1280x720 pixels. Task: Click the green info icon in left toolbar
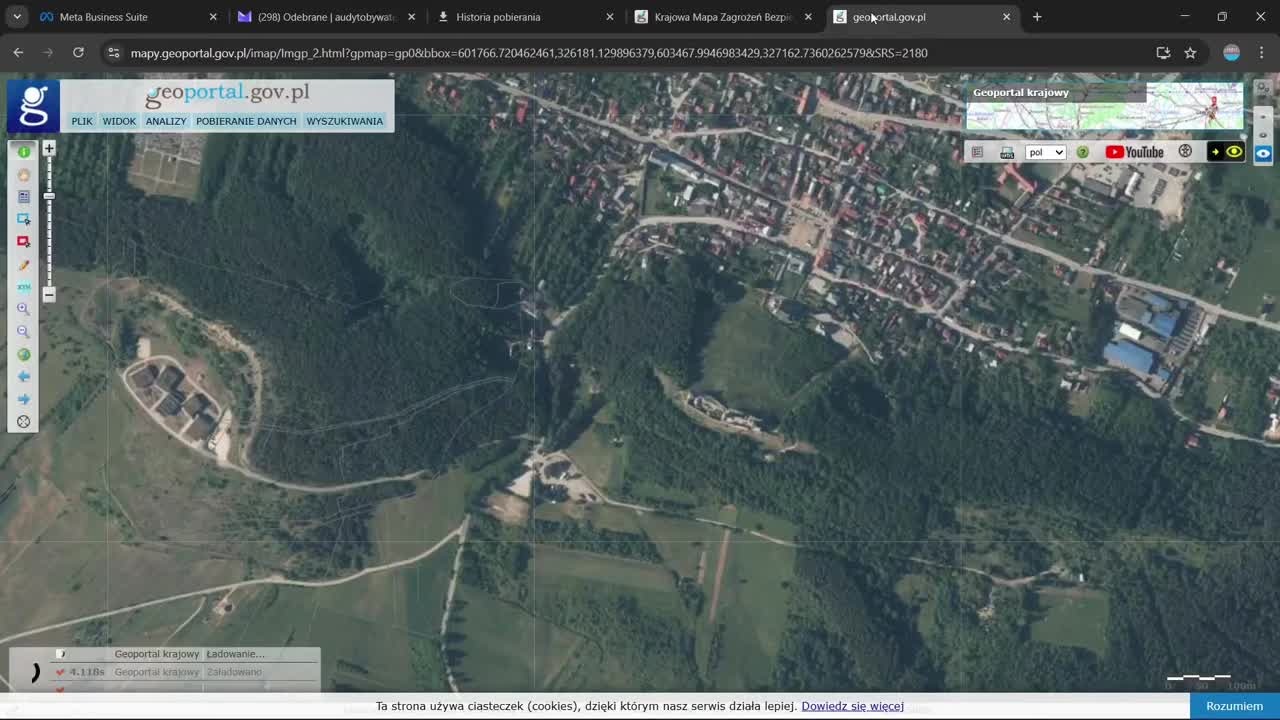click(23, 152)
